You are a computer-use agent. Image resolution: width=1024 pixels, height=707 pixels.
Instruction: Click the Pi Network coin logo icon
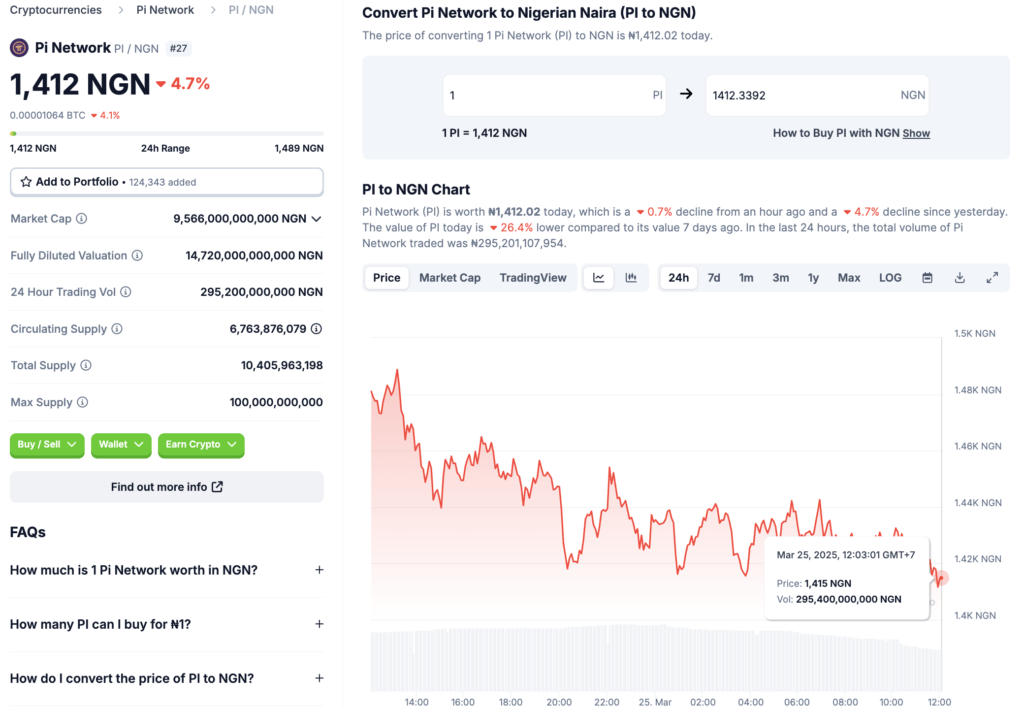[x=19, y=48]
